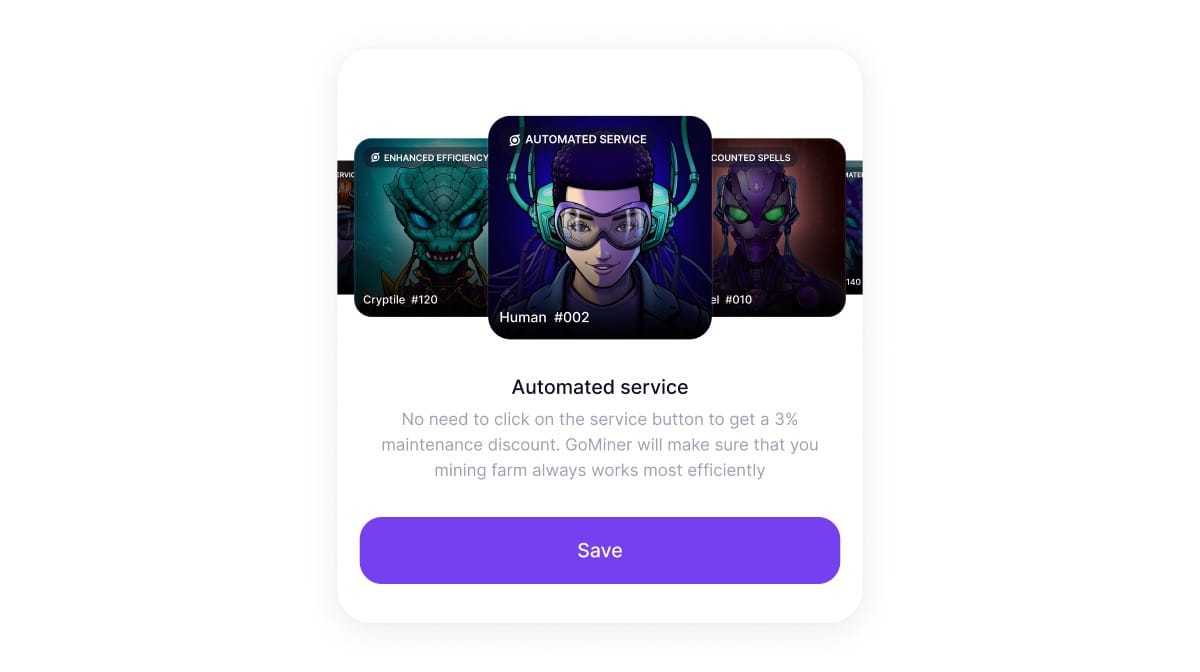Image resolution: width=1200 pixels, height=672 pixels.
Task: Click the DISCOUNTED SPELLS badge label
Action: click(751, 158)
